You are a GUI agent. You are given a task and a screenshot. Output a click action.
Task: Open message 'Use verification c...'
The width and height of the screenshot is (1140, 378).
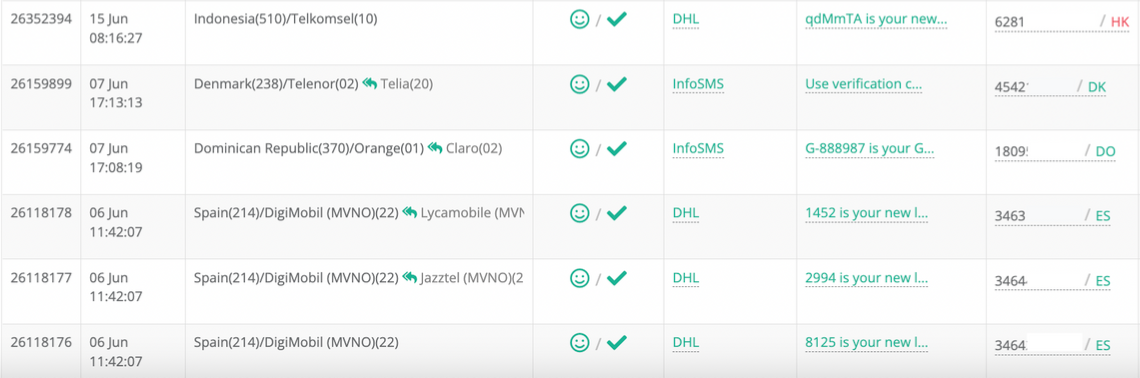click(863, 84)
